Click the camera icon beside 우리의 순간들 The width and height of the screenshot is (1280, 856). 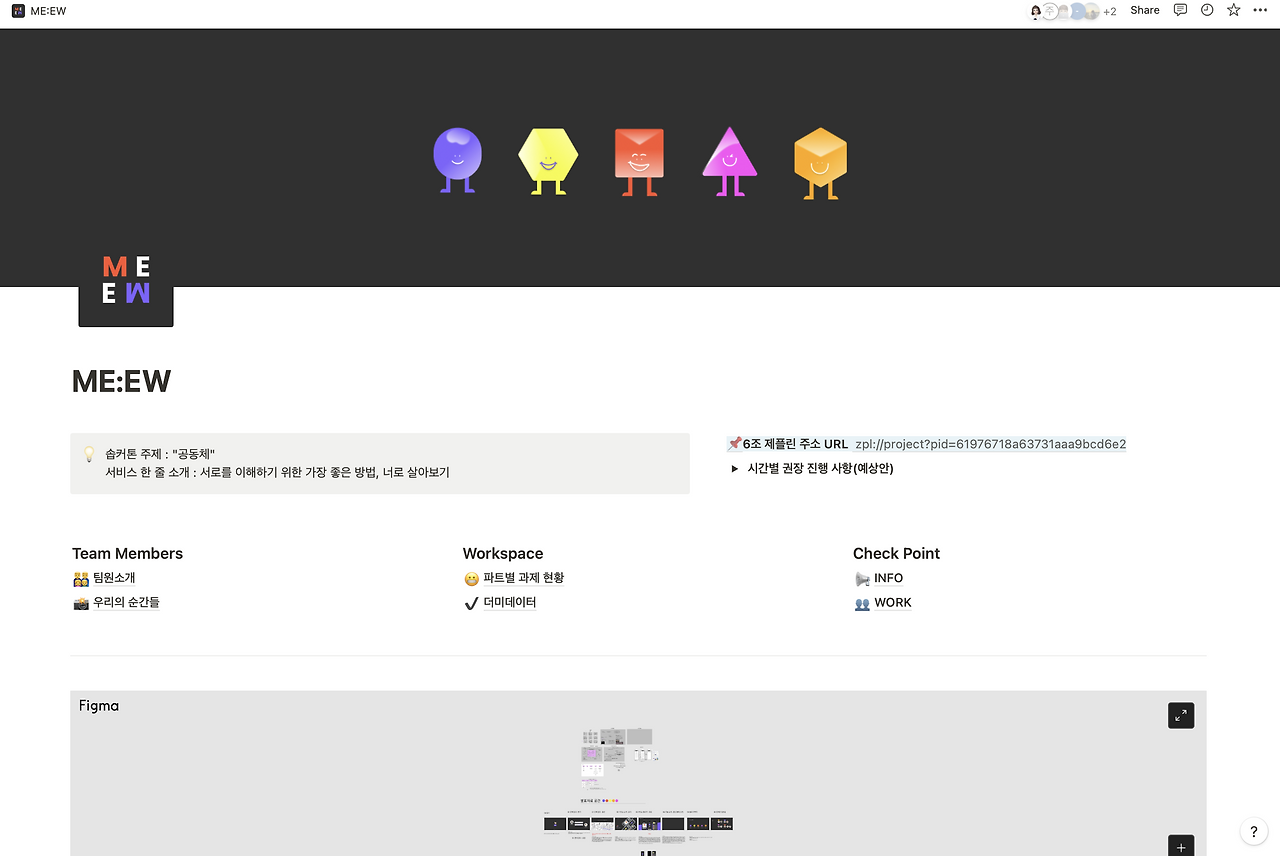[79, 602]
